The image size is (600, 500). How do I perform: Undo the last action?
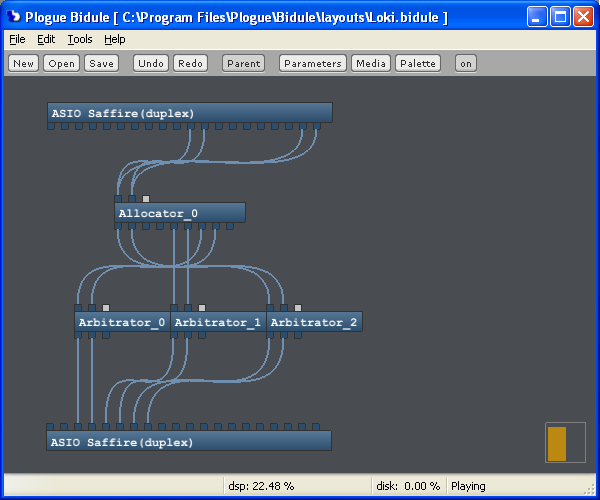[x=151, y=64]
